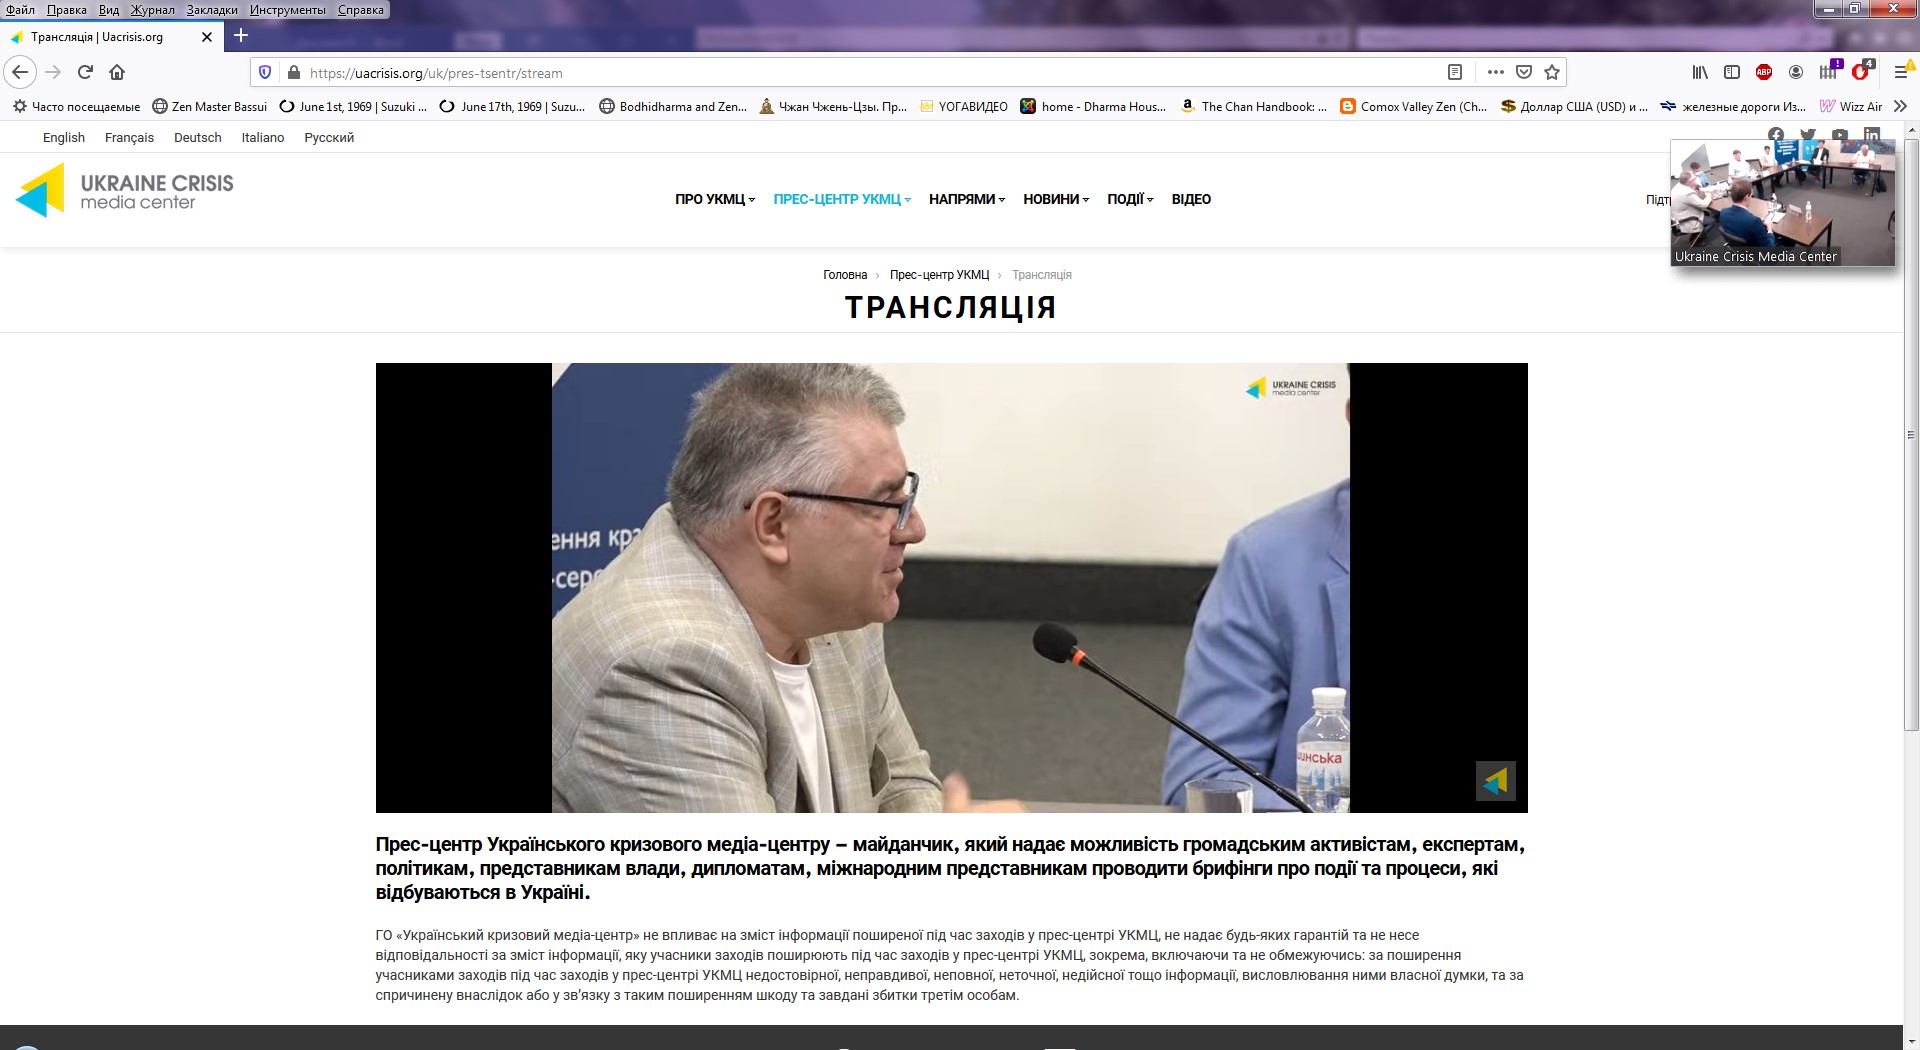Expand the НАПРЯМИ dropdown menu
The image size is (1920, 1050).
coord(967,199)
